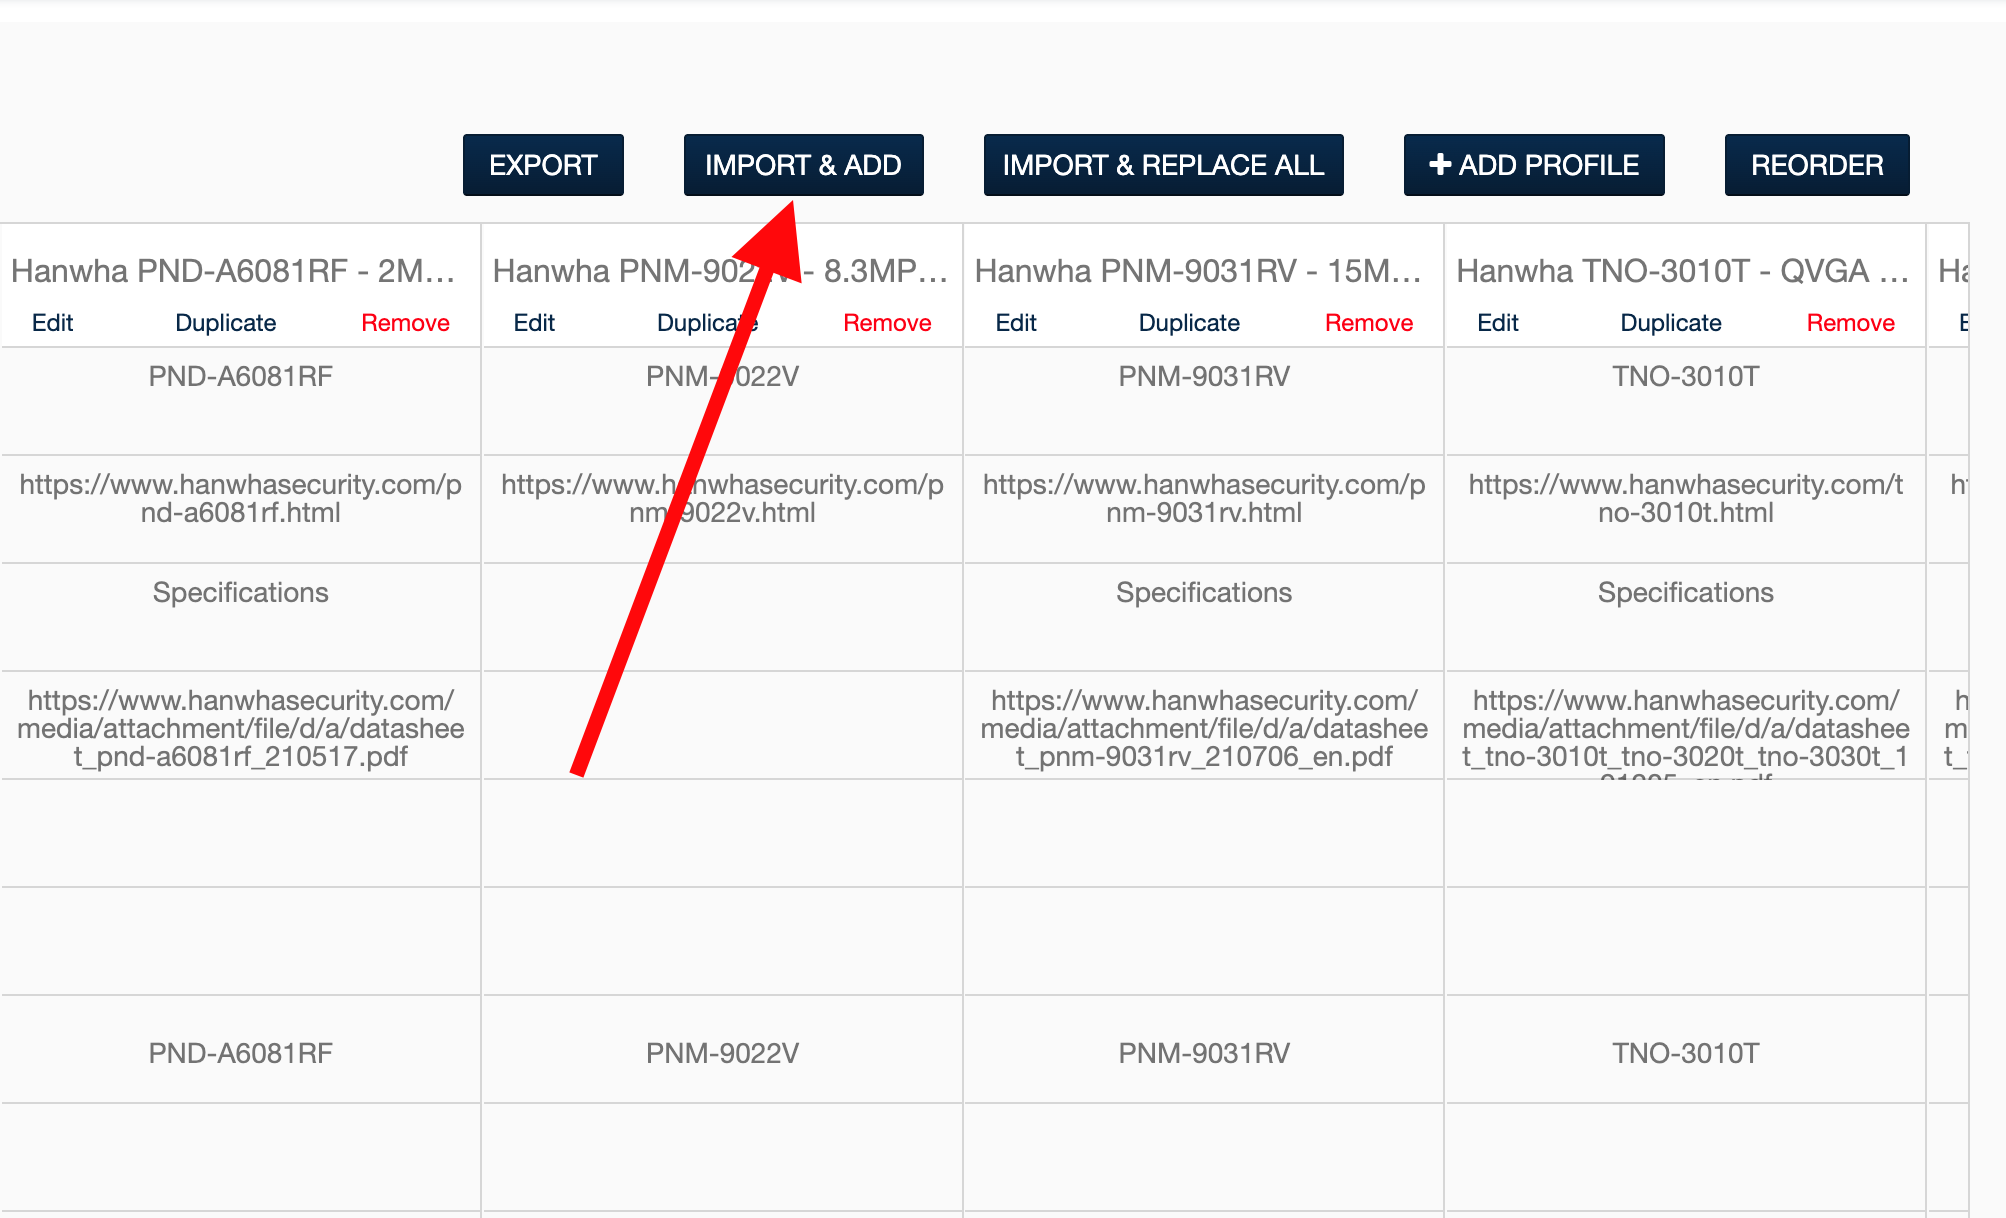Screen dimensions: 2006x1218
Task: Edit the Hanwha TNO-3010T profile
Action: [1497, 323]
